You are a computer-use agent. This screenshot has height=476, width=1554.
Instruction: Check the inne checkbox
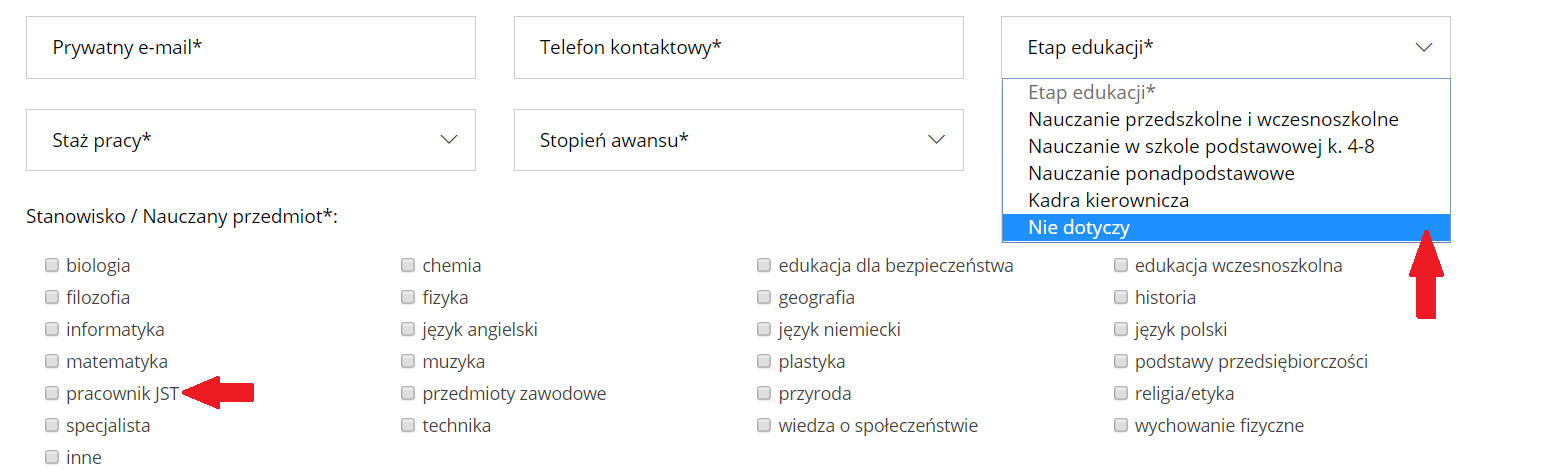pos(52,458)
